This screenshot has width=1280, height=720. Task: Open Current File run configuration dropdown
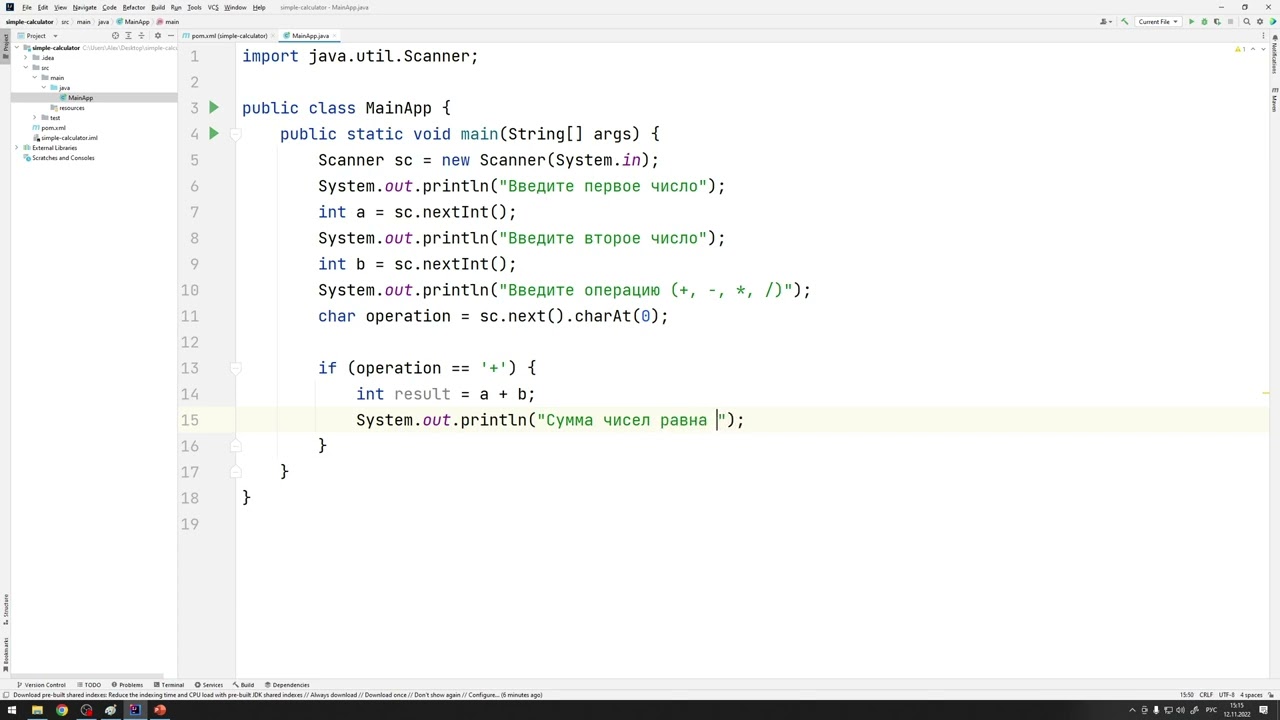[1158, 21]
